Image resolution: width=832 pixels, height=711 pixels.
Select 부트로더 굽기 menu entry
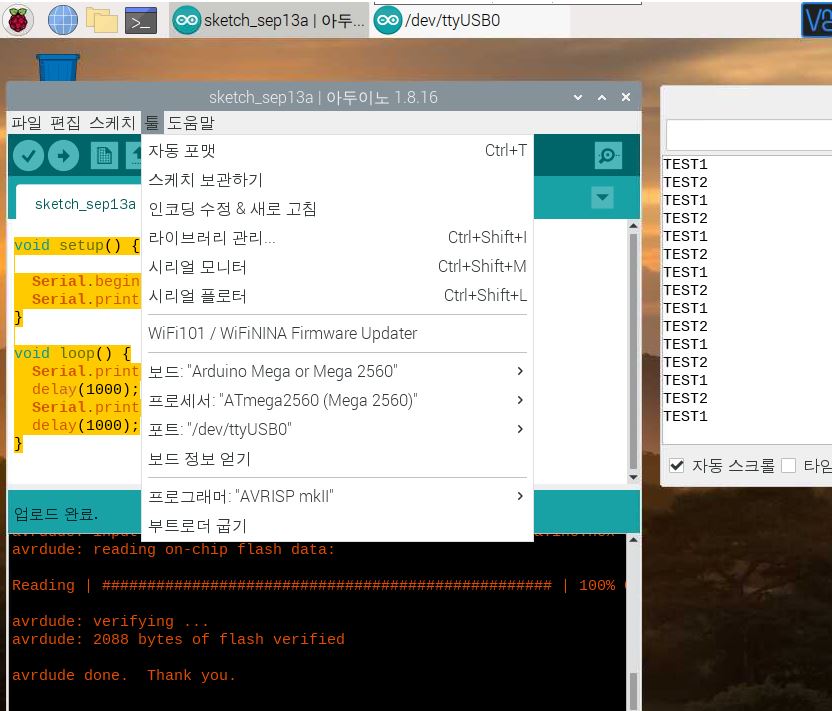(337, 526)
